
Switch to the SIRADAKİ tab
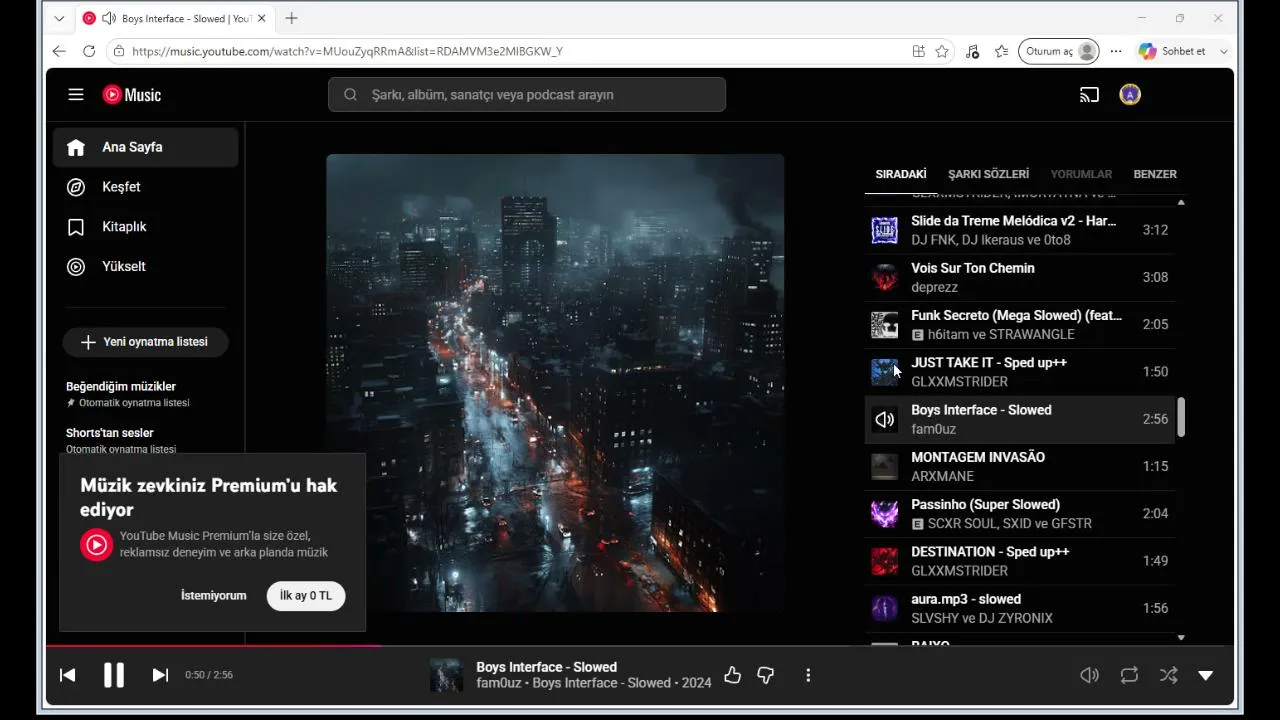tap(901, 174)
